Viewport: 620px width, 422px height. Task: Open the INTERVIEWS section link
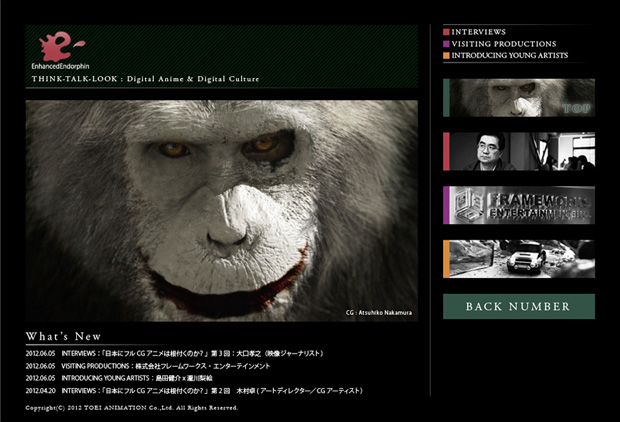click(478, 32)
